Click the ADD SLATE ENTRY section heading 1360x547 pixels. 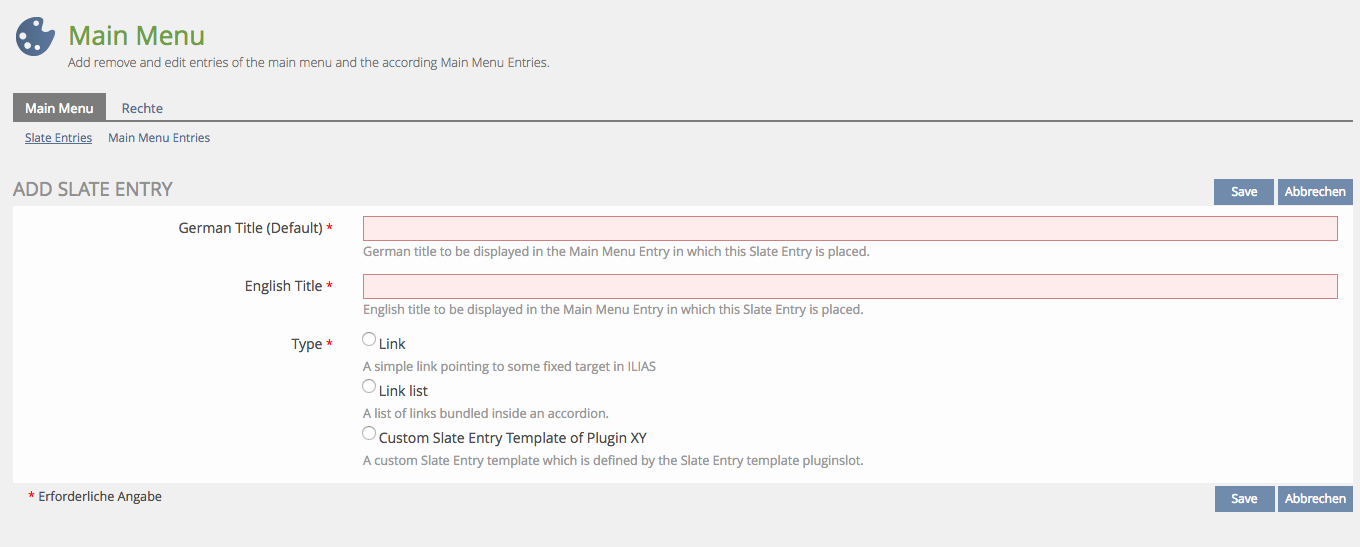[93, 190]
